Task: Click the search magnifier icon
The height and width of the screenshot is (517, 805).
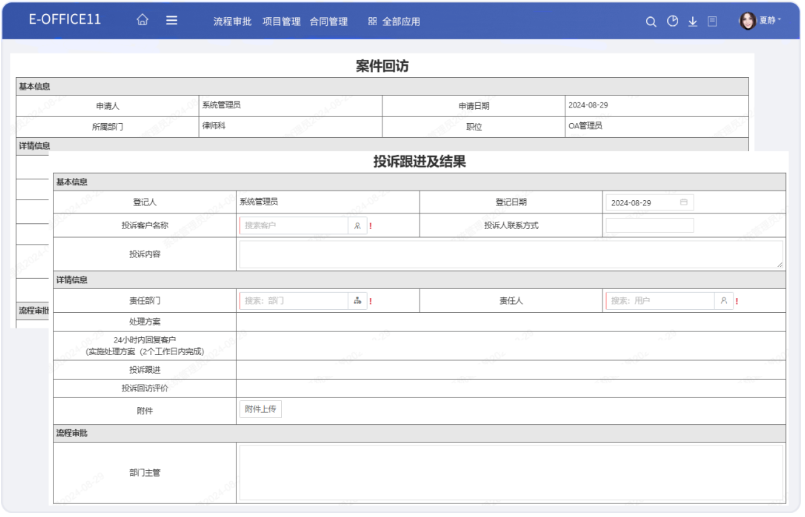Action: (x=651, y=21)
